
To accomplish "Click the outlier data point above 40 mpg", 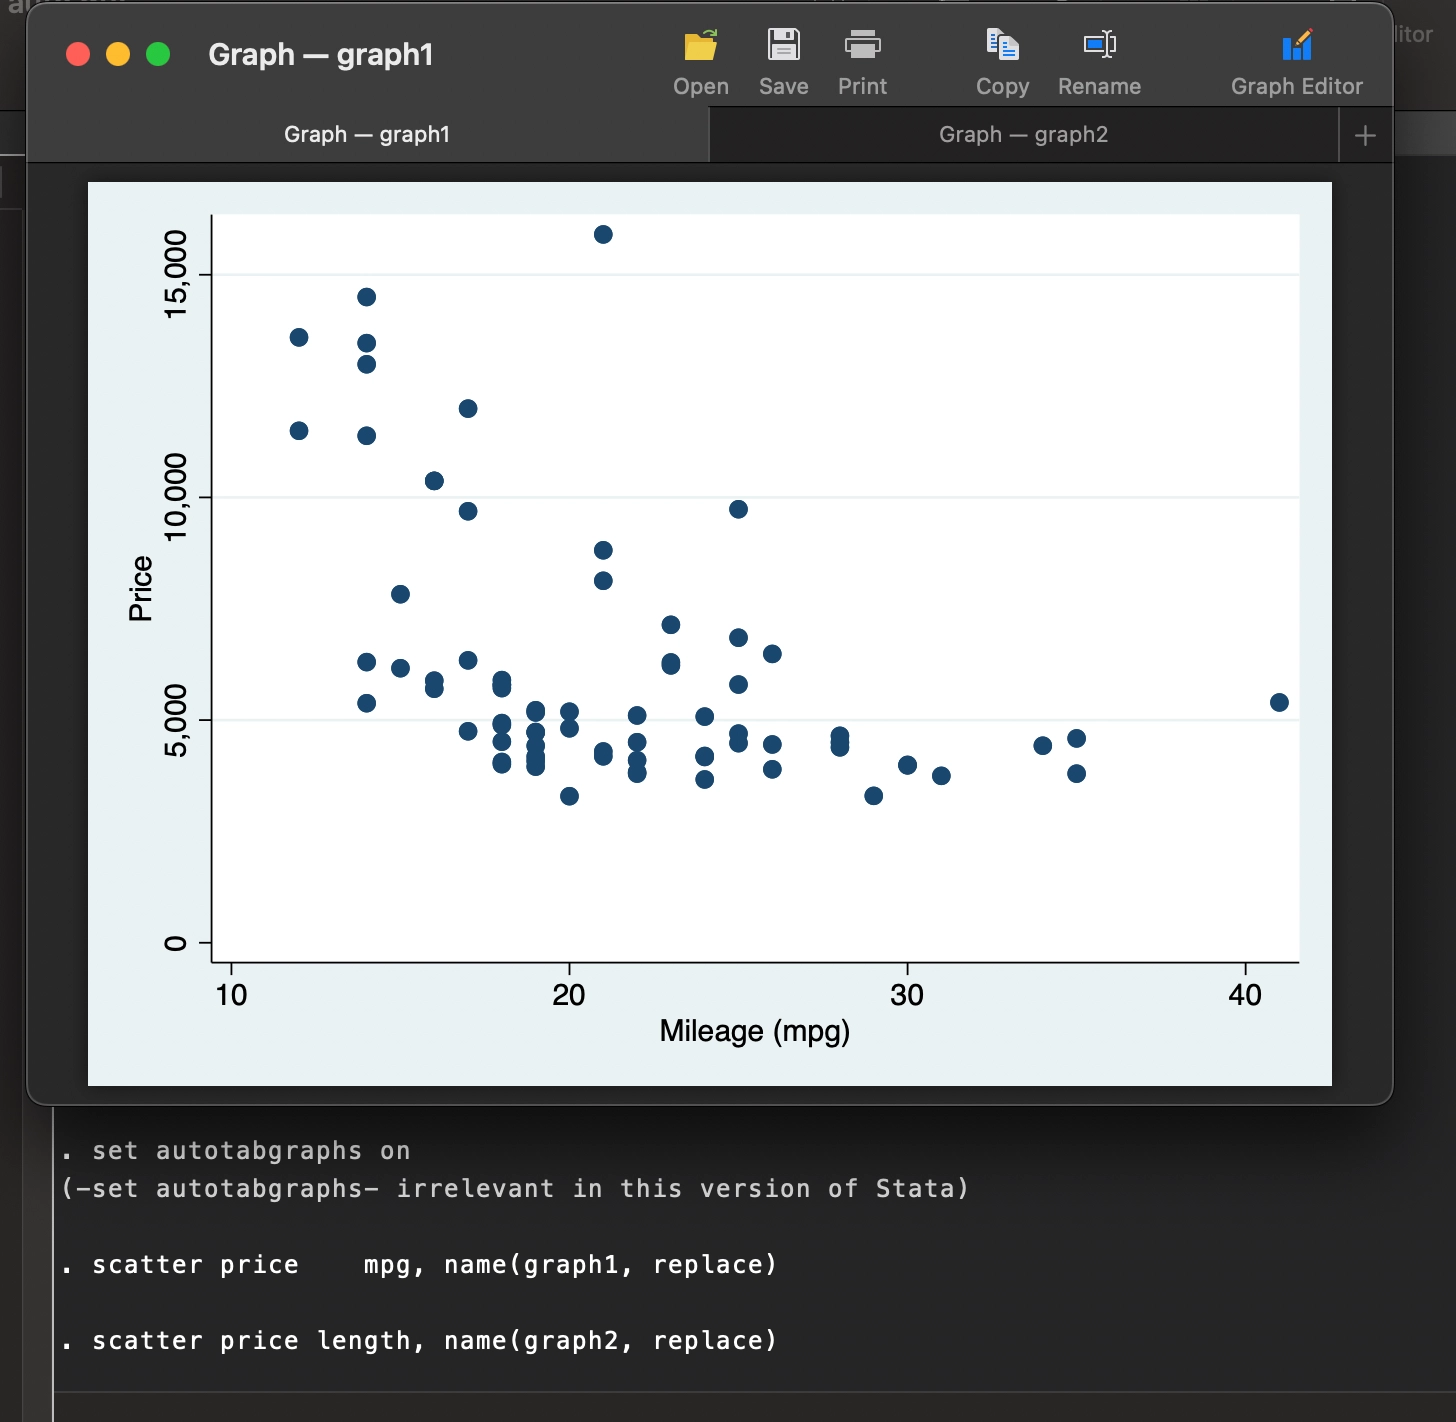I will pos(1279,702).
